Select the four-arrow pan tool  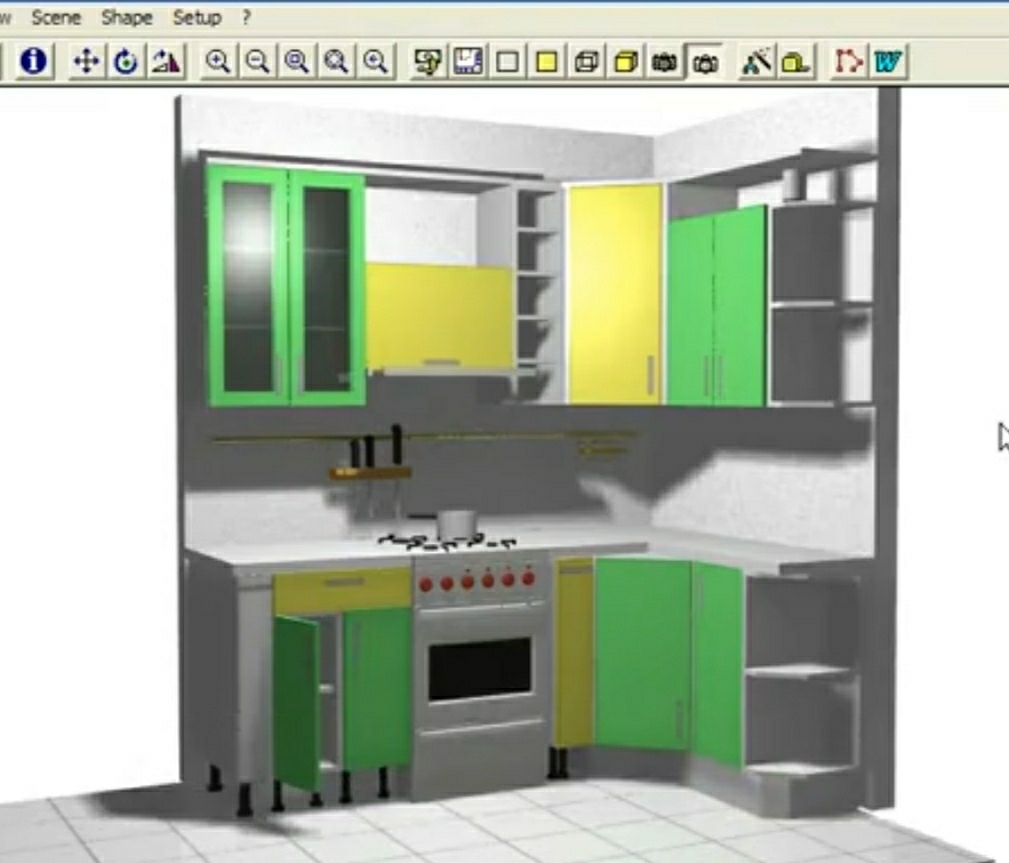pyautogui.click(x=87, y=62)
